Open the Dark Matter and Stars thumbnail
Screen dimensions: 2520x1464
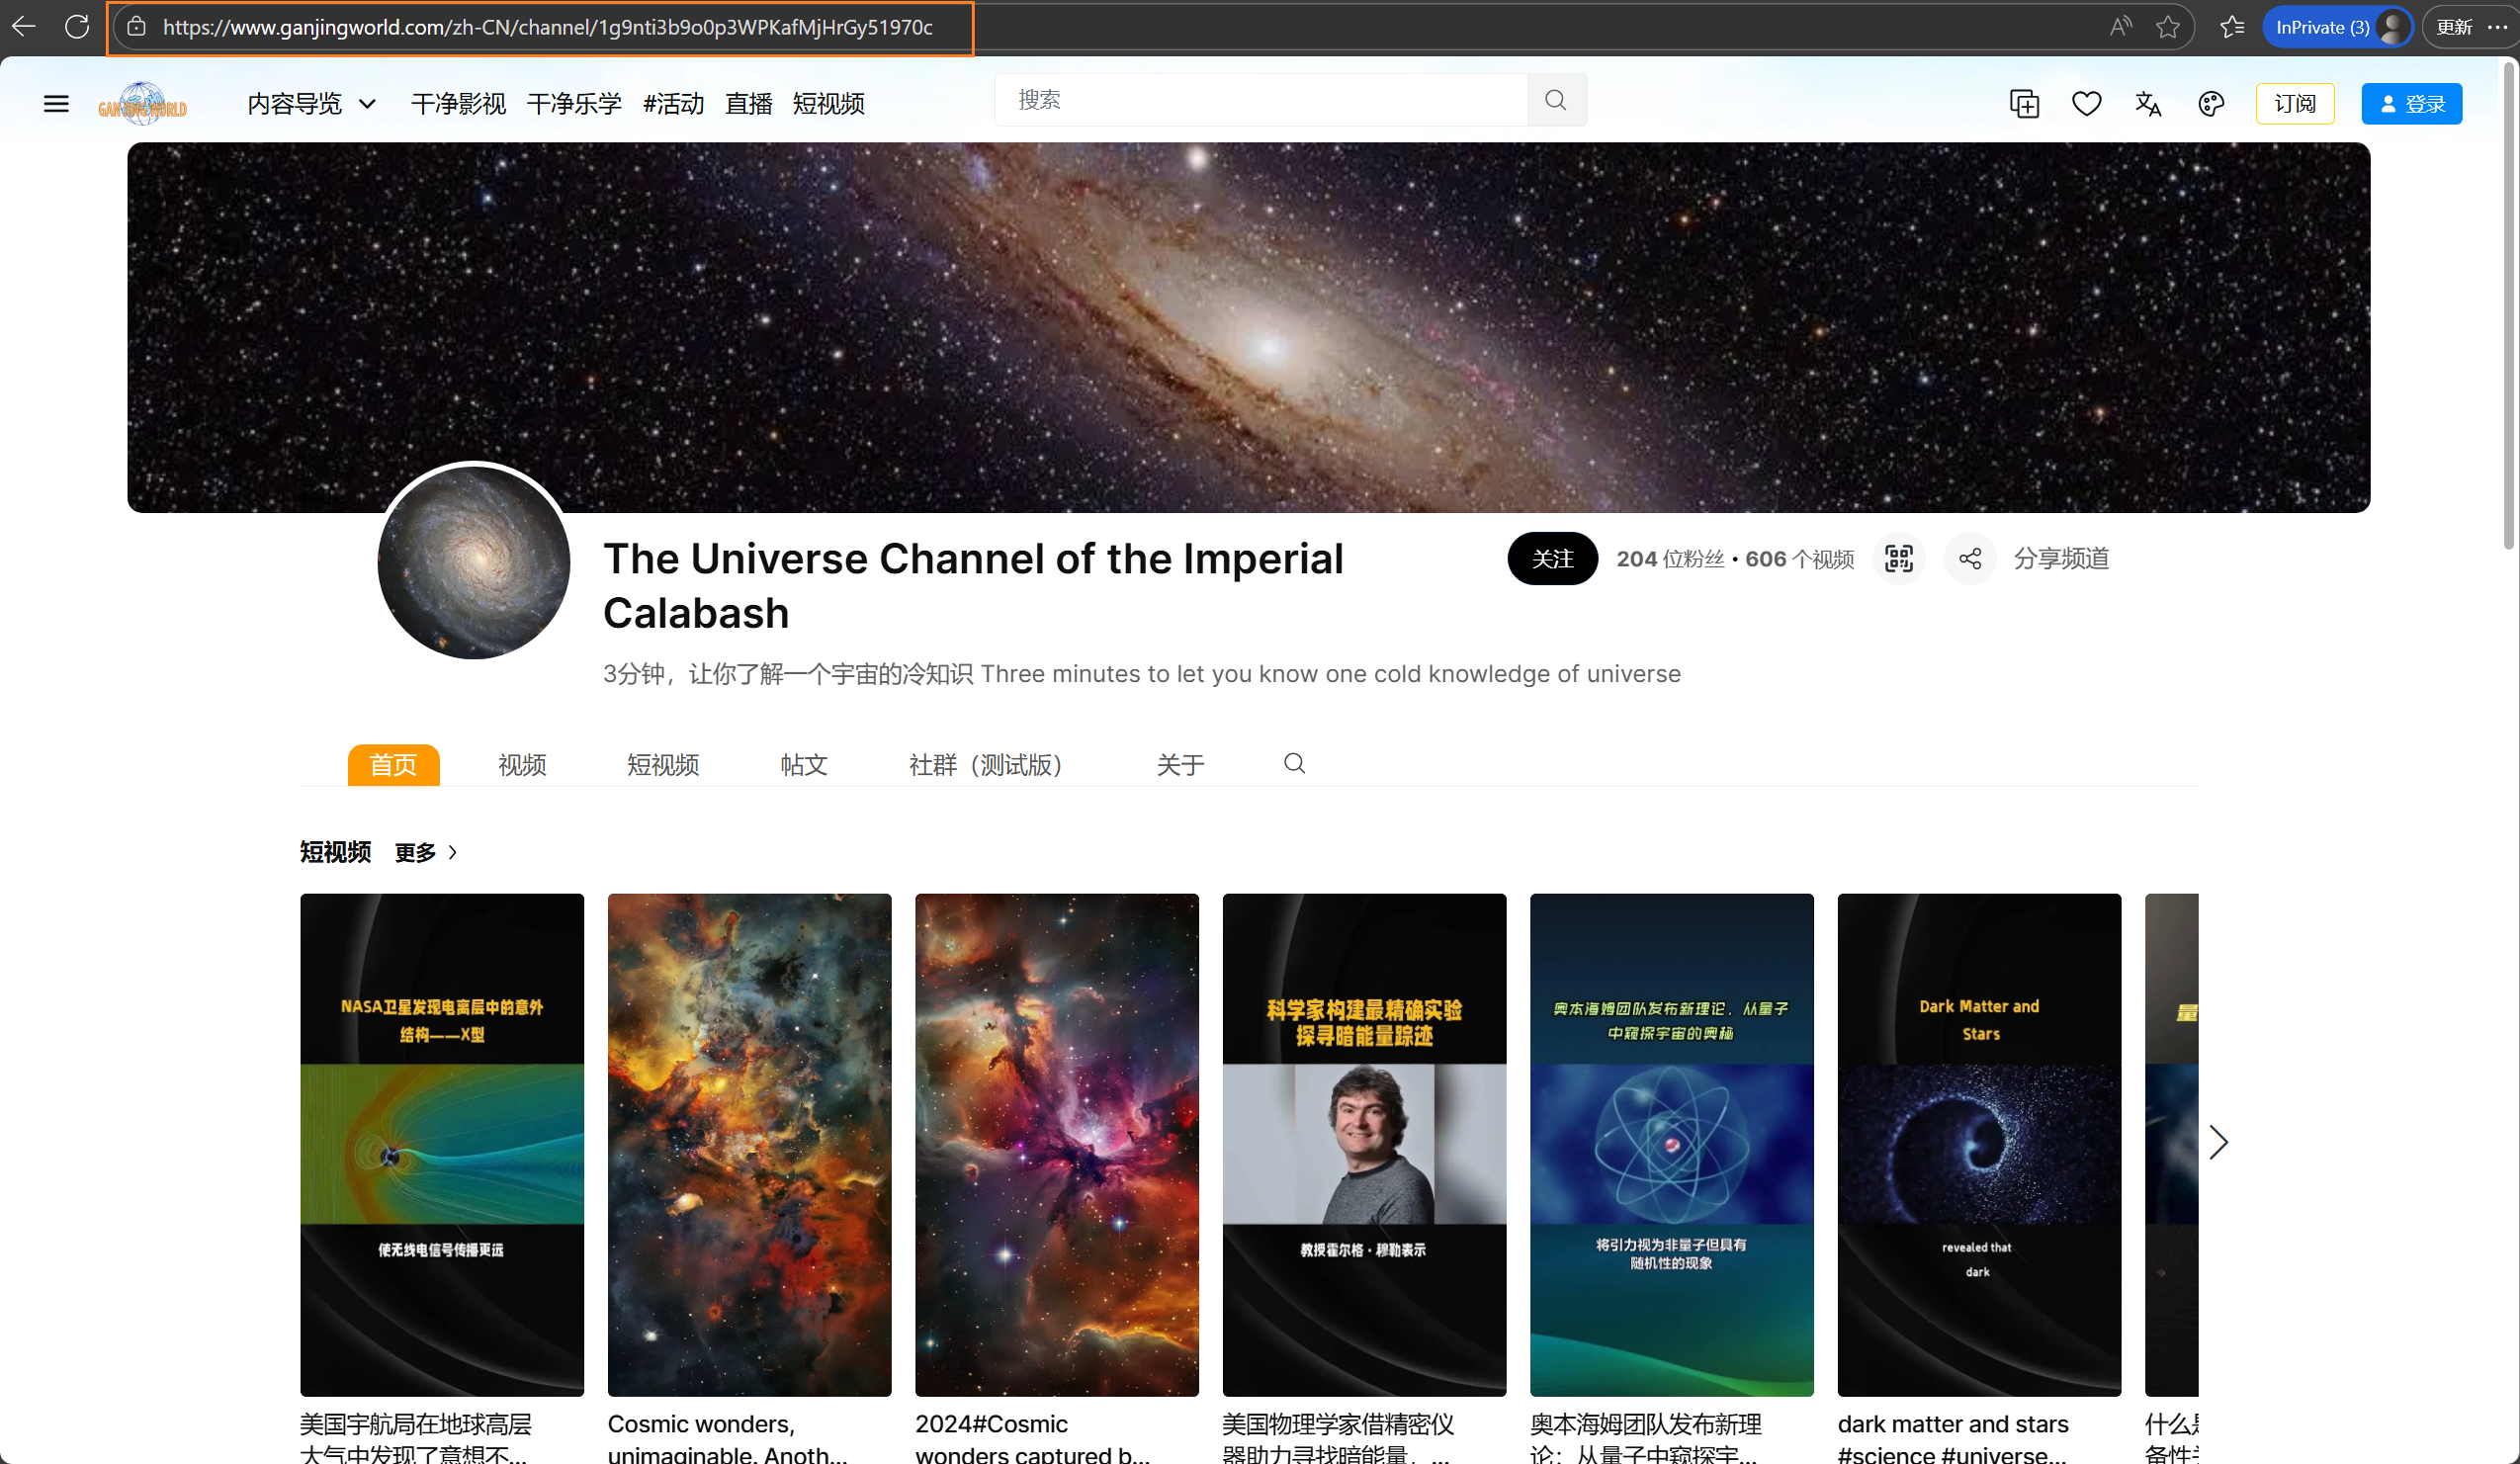(1978, 1143)
